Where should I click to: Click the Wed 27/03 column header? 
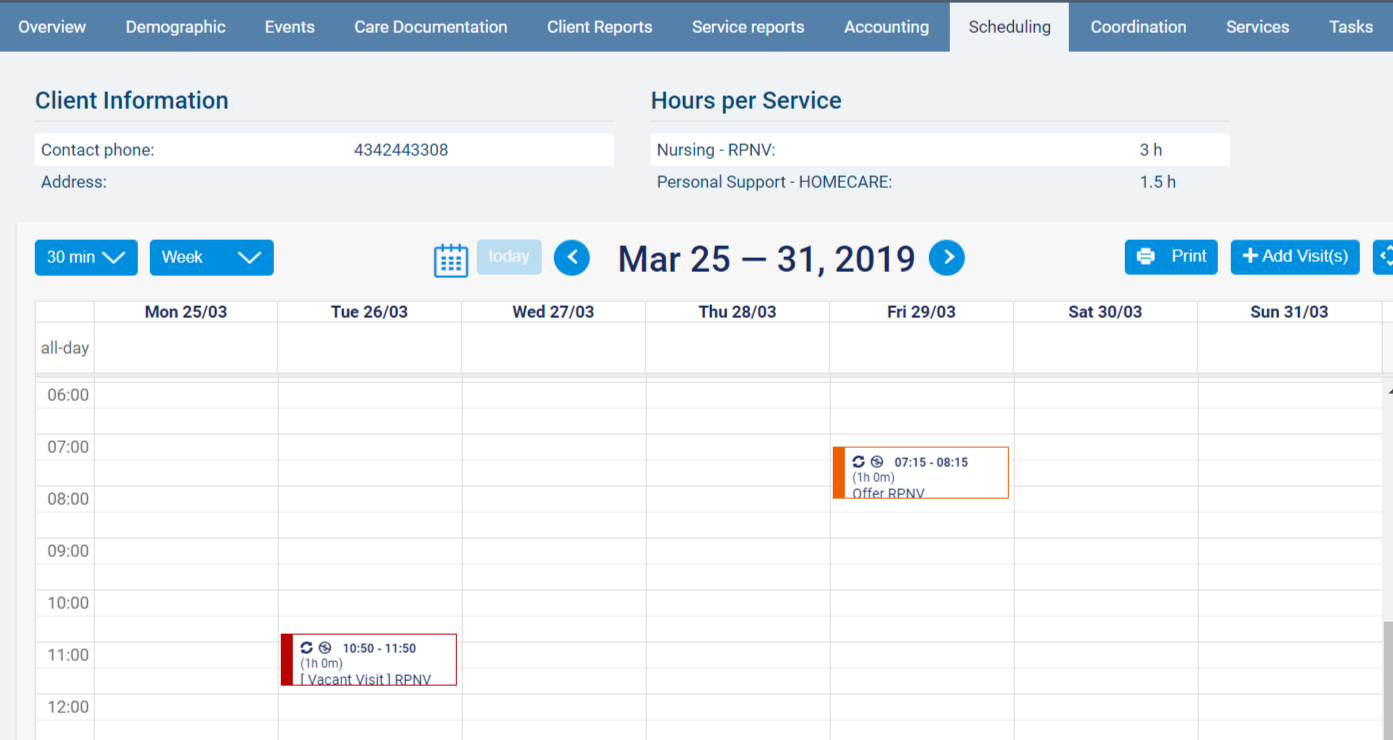[553, 312]
